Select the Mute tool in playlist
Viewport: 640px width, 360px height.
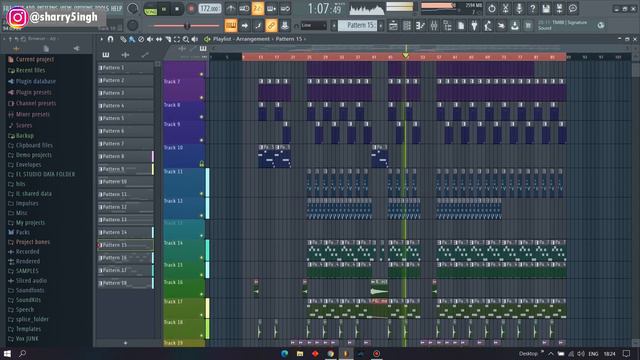click(150, 39)
